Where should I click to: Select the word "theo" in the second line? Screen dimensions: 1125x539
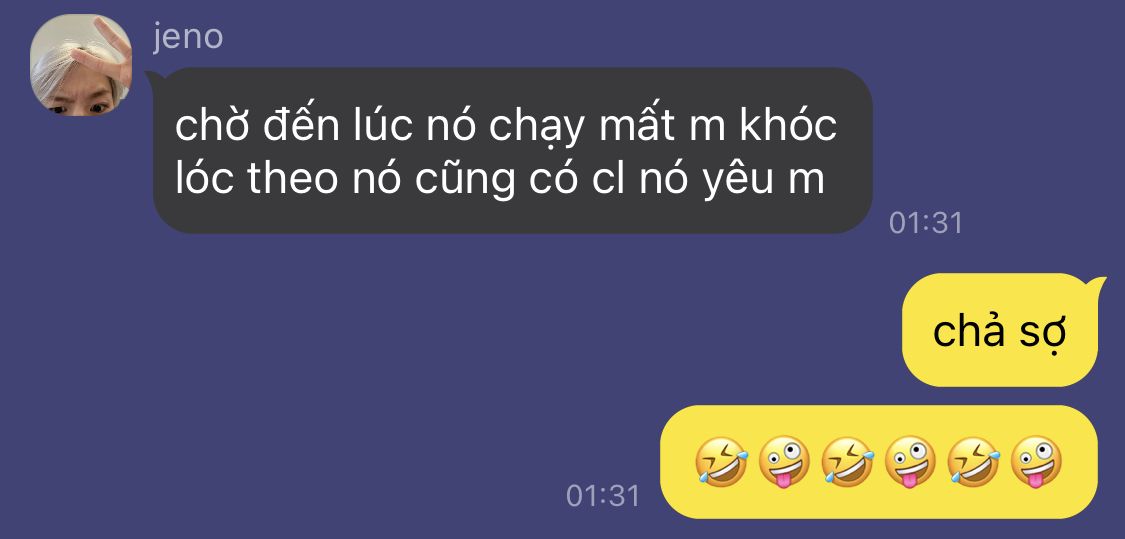click(x=293, y=179)
